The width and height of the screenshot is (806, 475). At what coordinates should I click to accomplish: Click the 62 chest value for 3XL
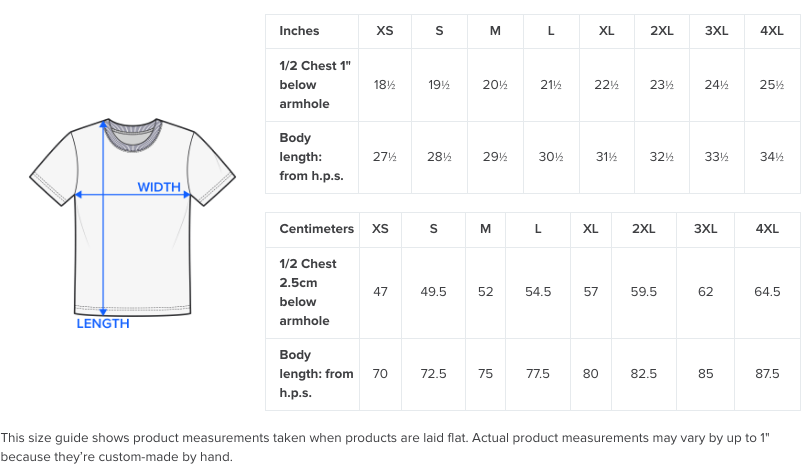(x=706, y=292)
